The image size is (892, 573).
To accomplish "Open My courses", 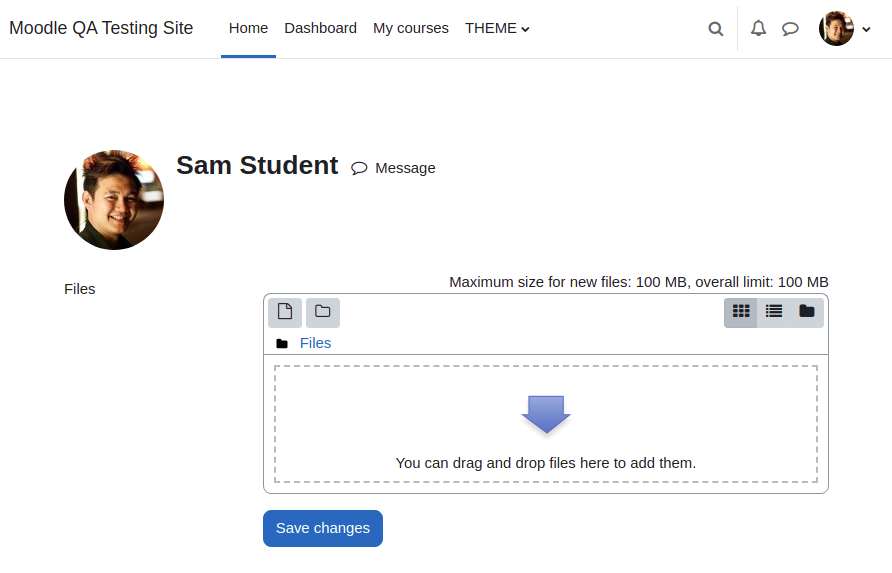I will 411,28.
